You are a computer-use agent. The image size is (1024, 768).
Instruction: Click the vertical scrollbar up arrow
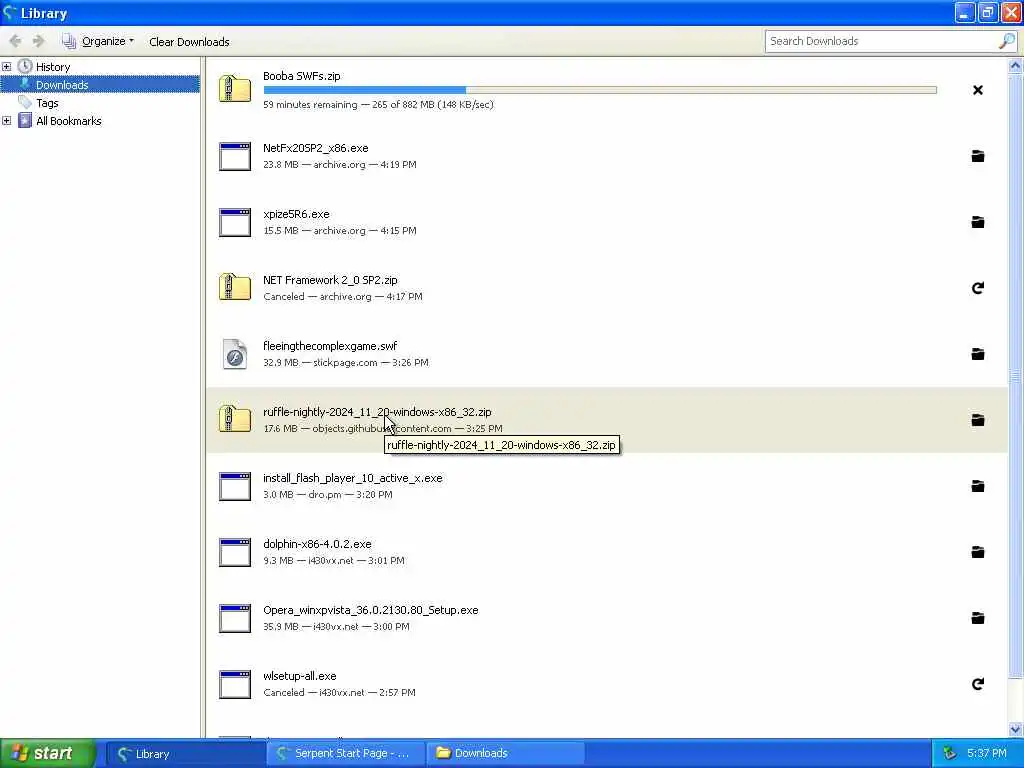tap(1016, 65)
